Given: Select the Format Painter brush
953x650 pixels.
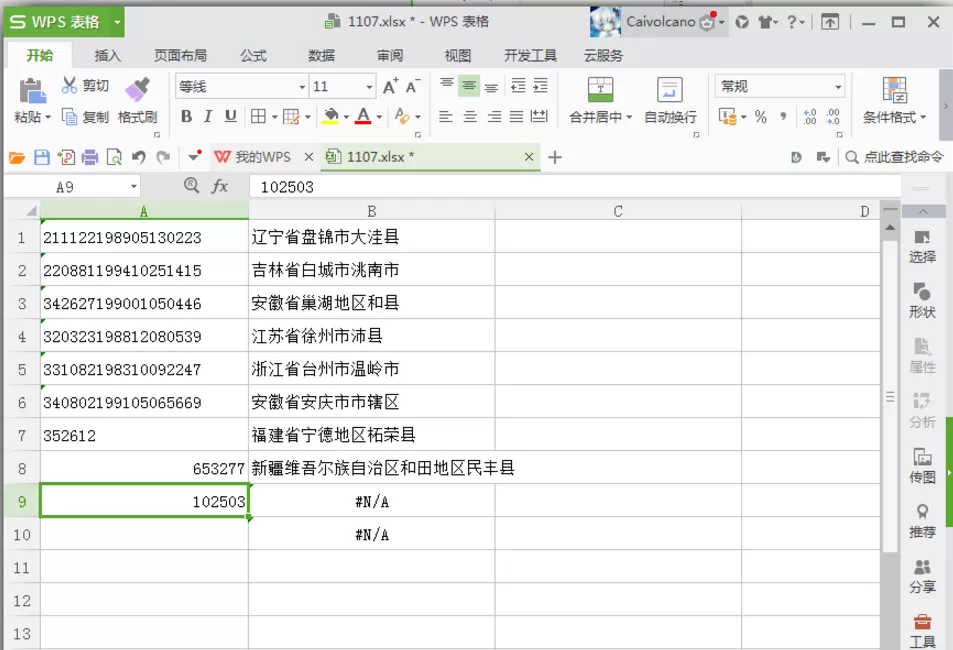Looking at the screenshot, I should [137, 89].
